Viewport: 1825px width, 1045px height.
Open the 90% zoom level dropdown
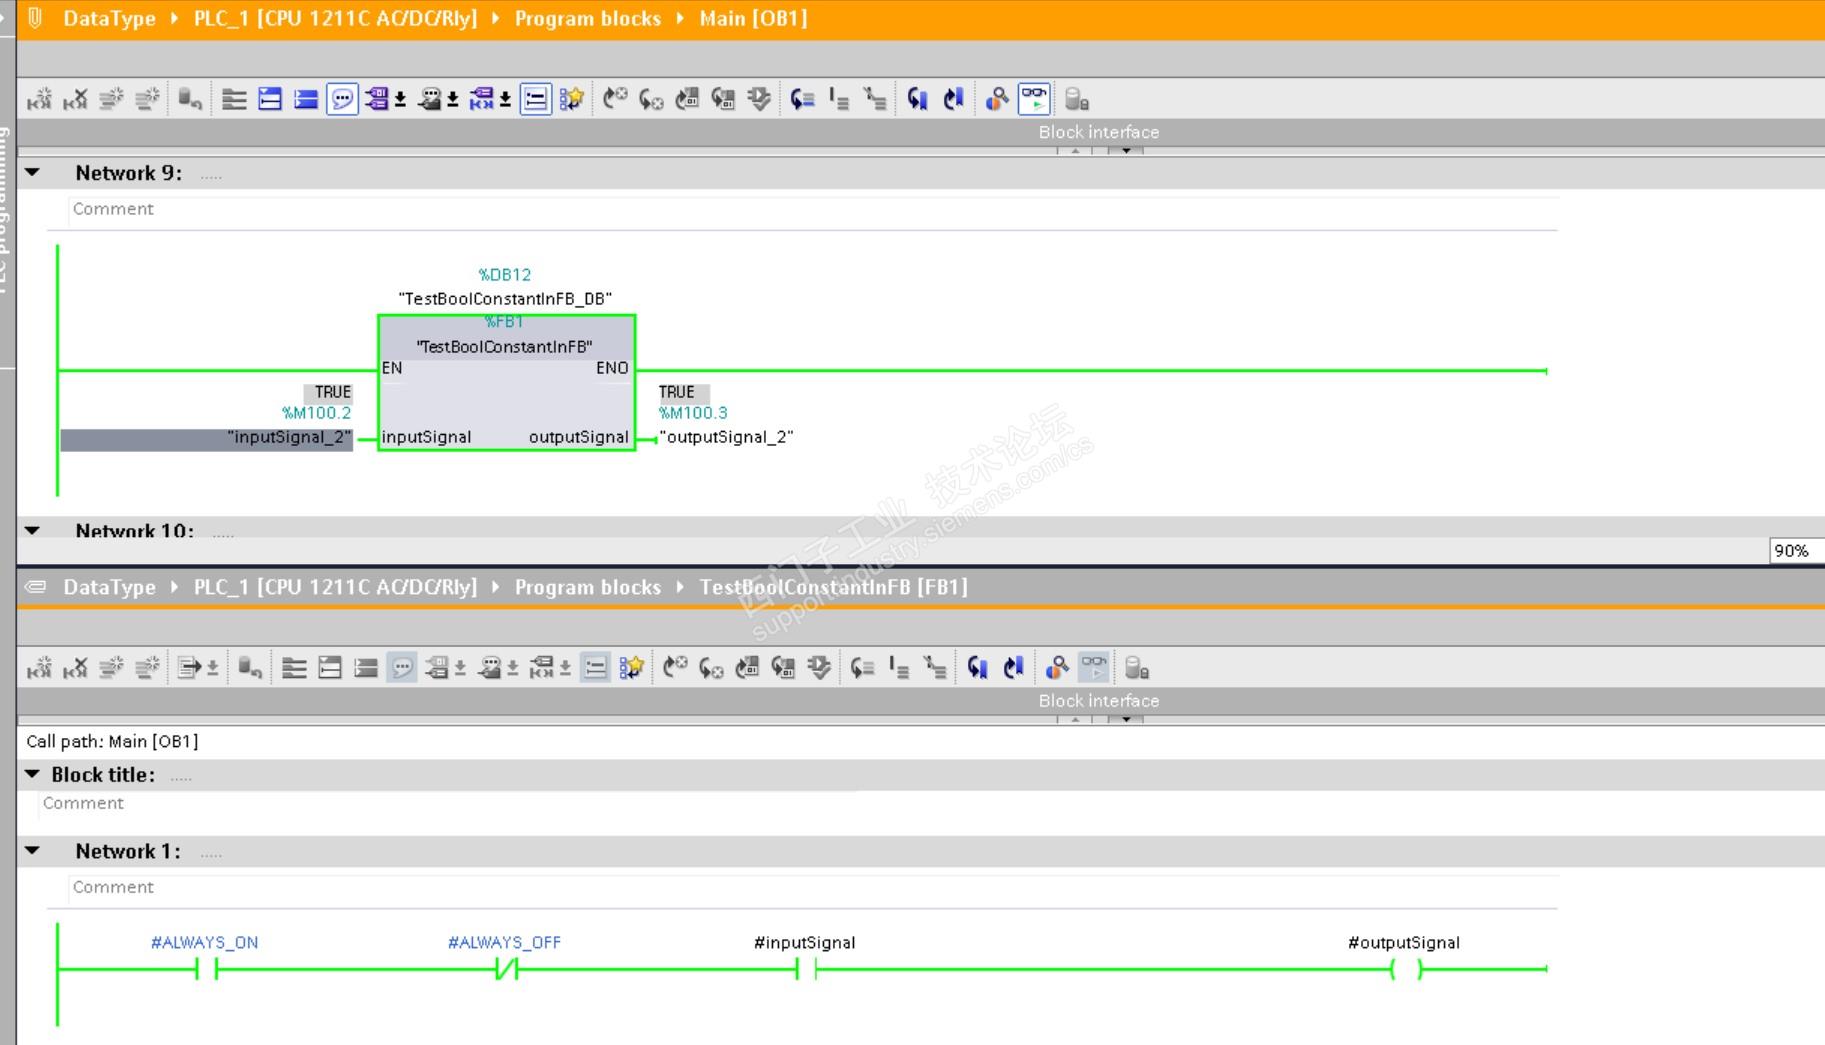[x=1796, y=551]
